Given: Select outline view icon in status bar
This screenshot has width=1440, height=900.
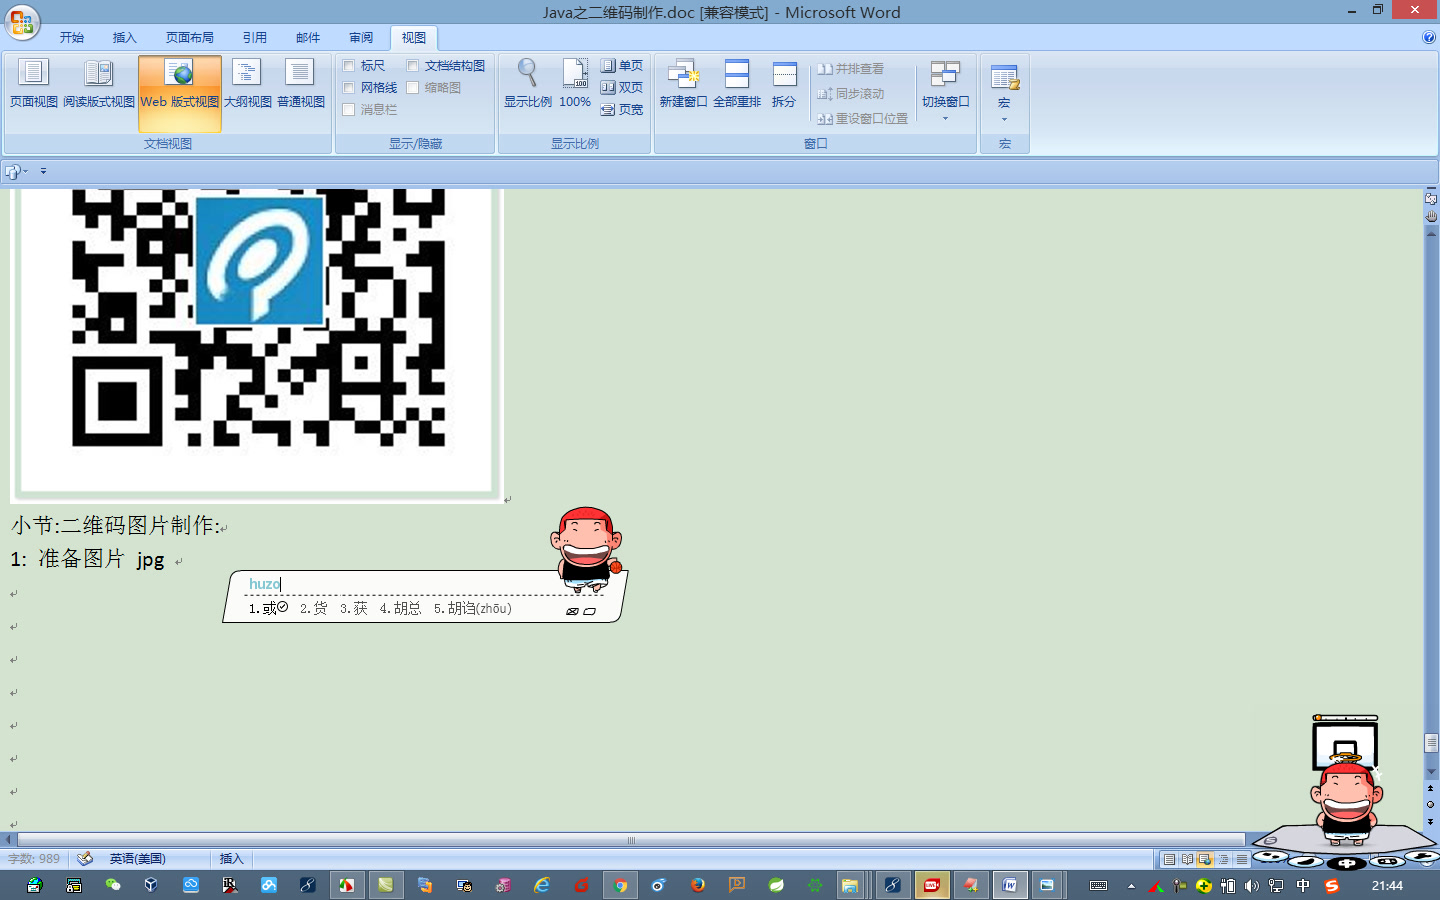Looking at the screenshot, I should tap(1223, 859).
